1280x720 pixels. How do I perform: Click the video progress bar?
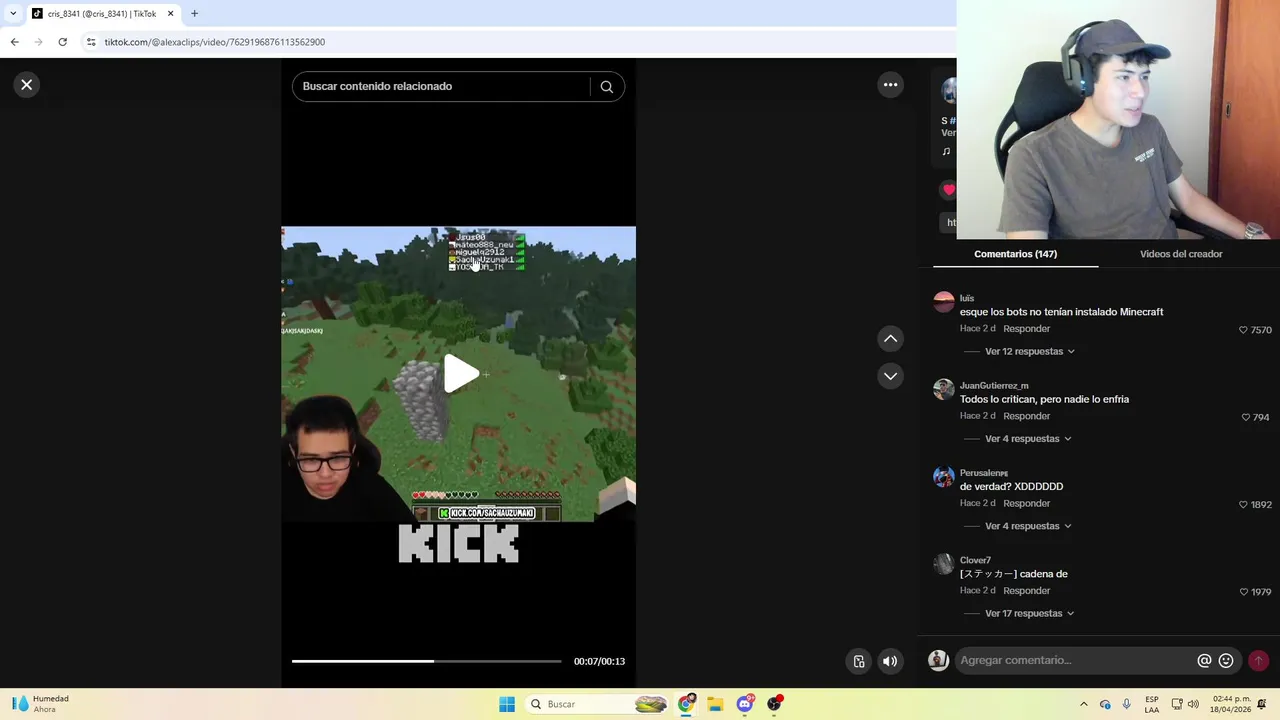tap(427, 661)
